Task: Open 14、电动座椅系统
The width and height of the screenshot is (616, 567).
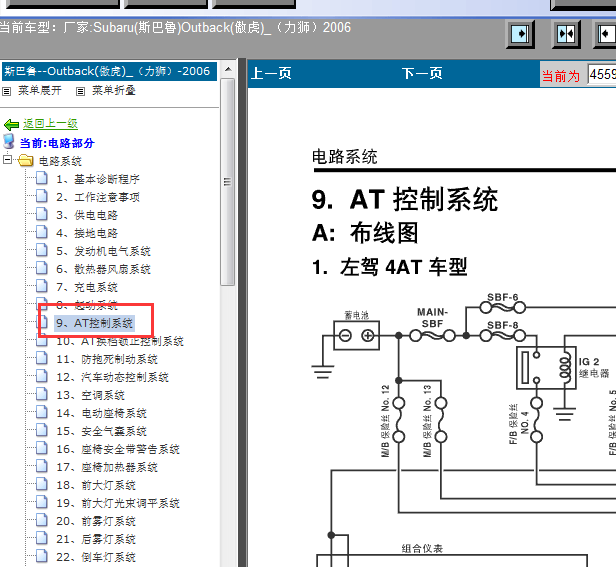Action: pyautogui.click(x=101, y=413)
